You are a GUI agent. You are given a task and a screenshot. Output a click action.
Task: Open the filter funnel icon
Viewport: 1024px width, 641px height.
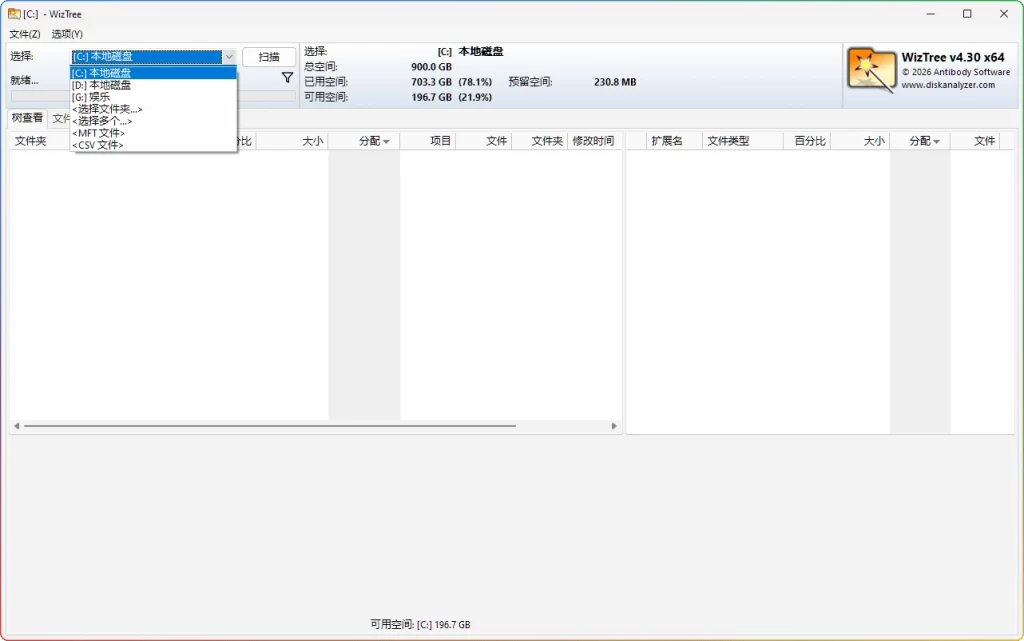point(287,77)
